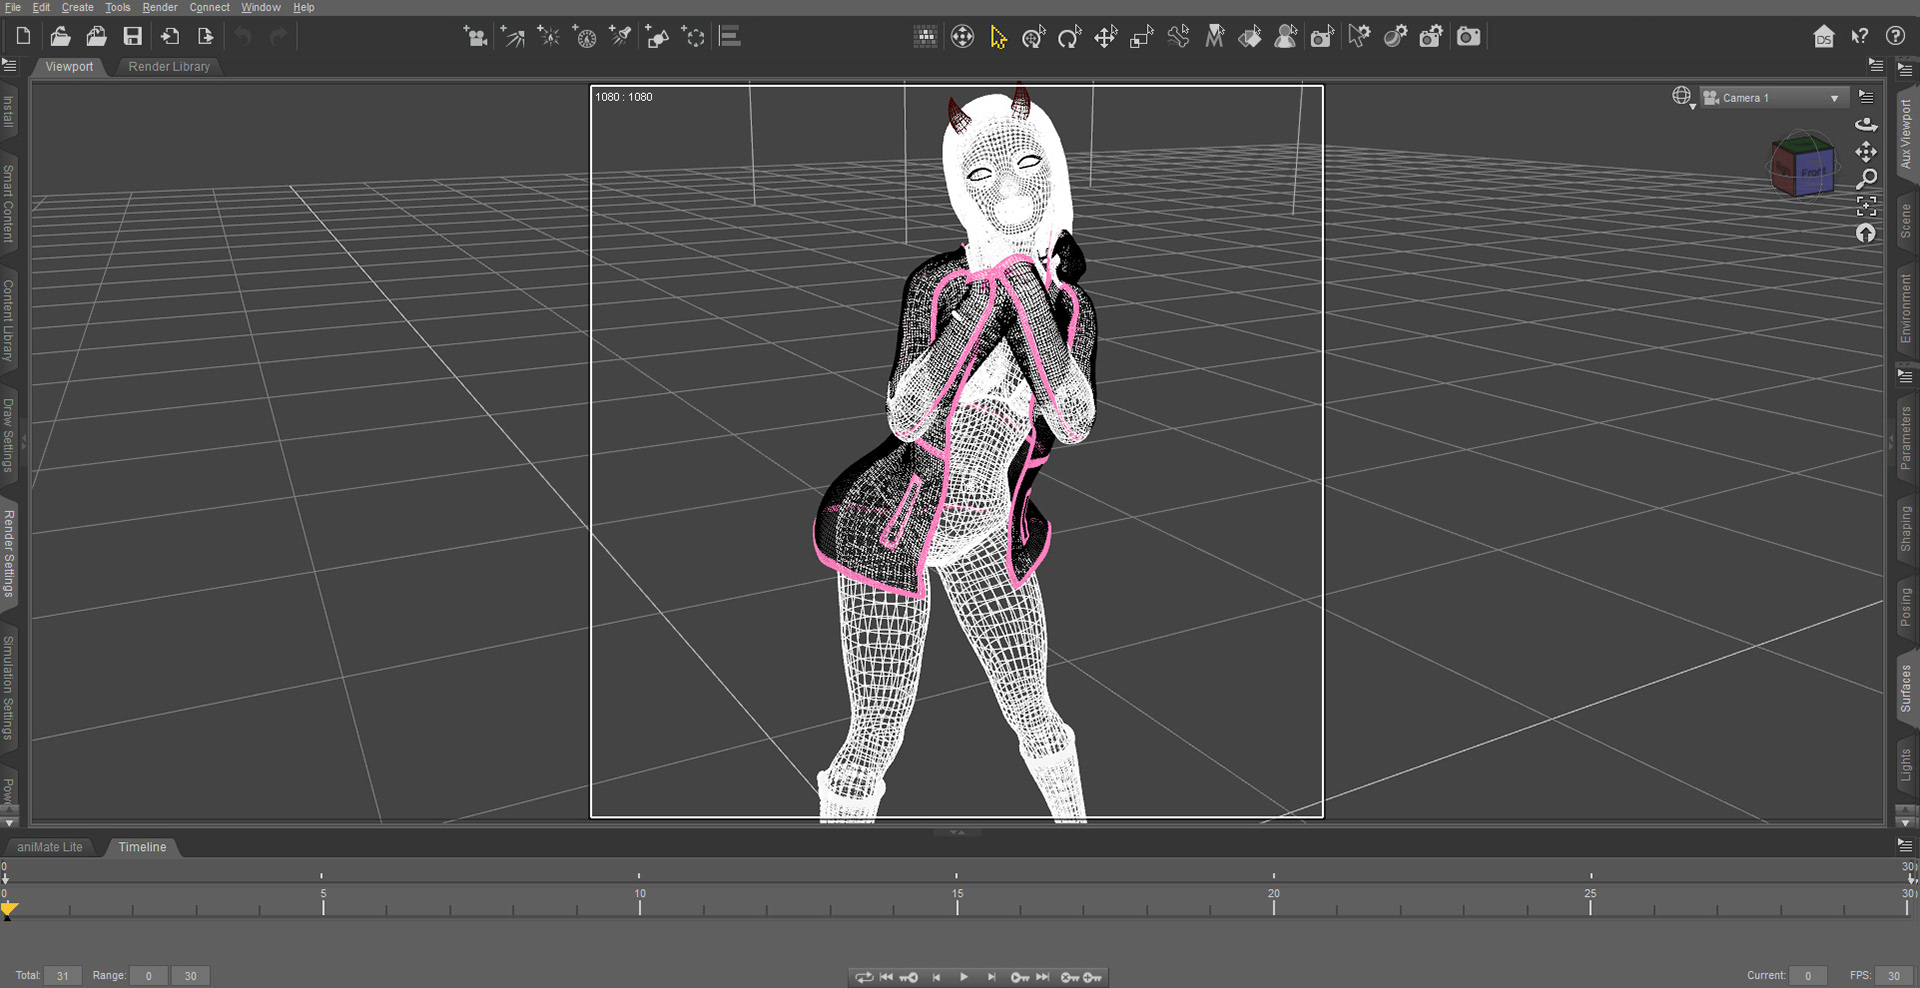Open Render Settings gear-camera icon
This screenshot has width=1920, height=988.
click(x=1431, y=37)
